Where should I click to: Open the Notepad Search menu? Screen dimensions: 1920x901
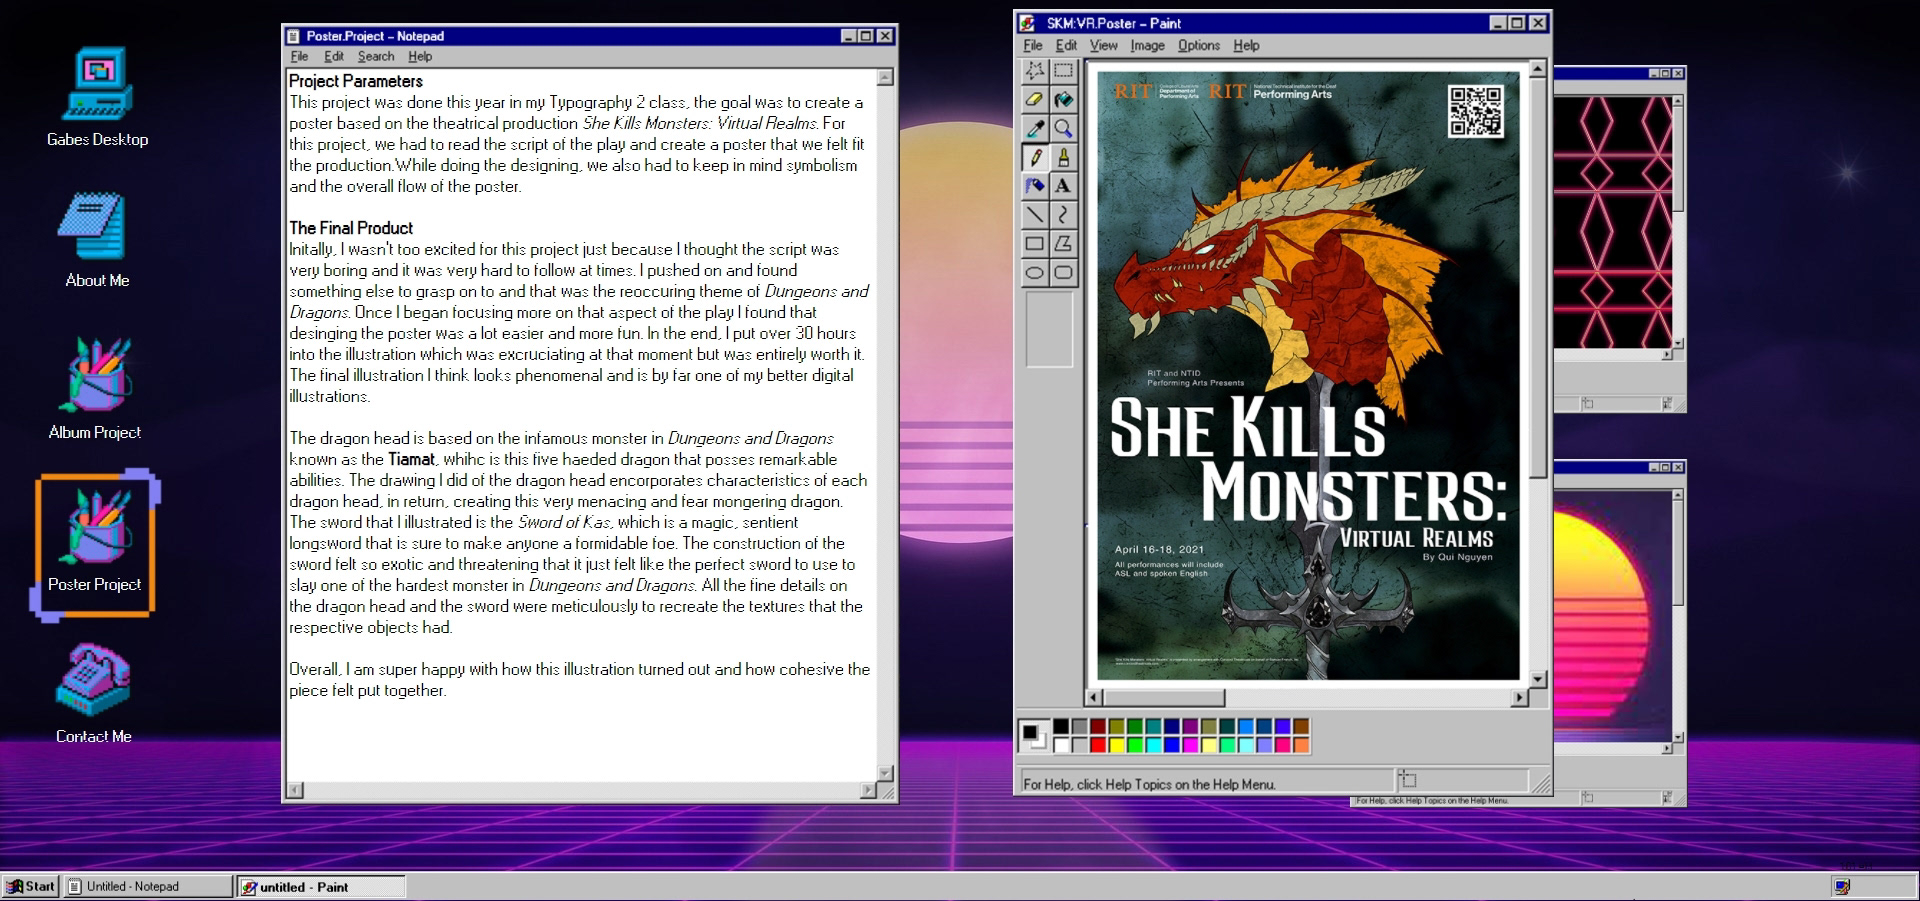pos(376,56)
